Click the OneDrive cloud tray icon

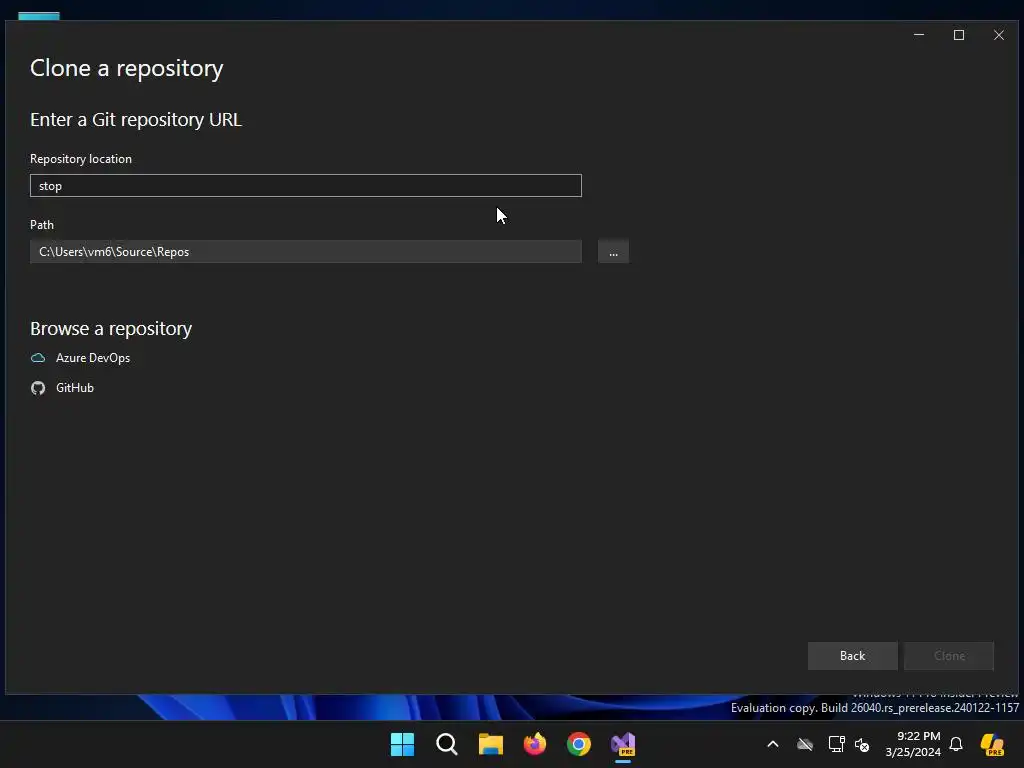click(x=805, y=744)
